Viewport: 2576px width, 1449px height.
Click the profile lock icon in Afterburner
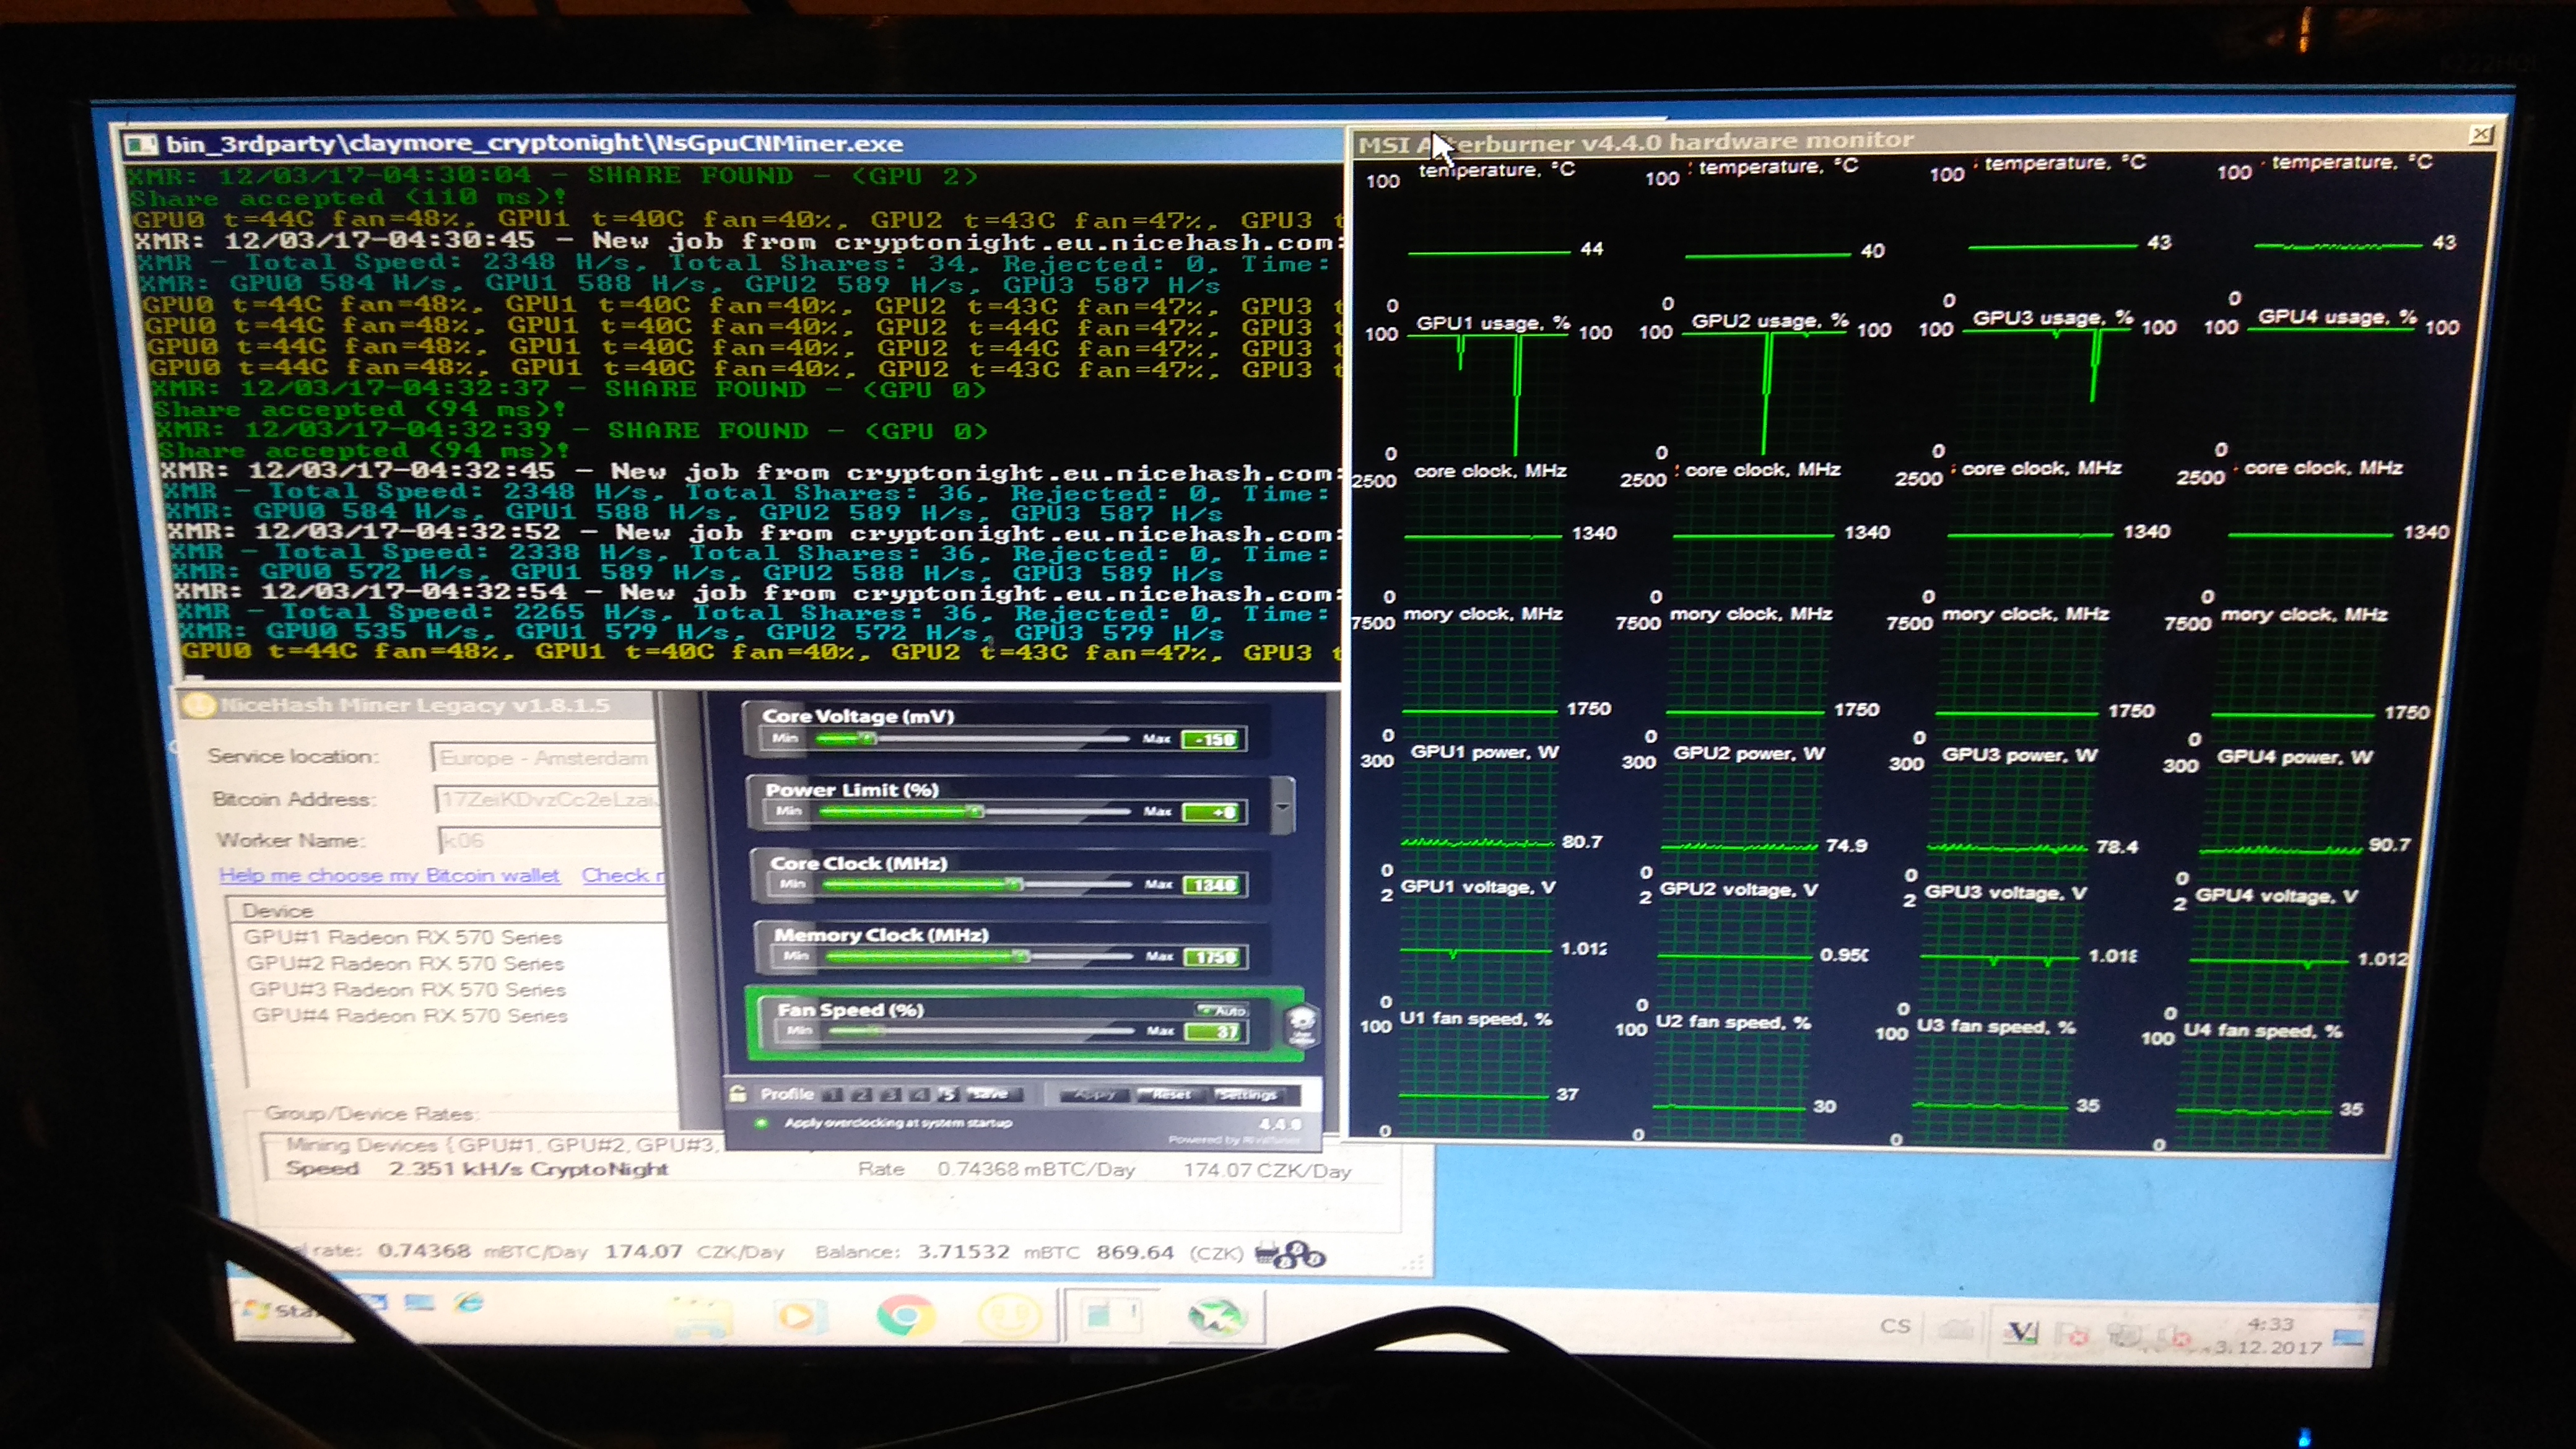pyautogui.click(x=738, y=1093)
